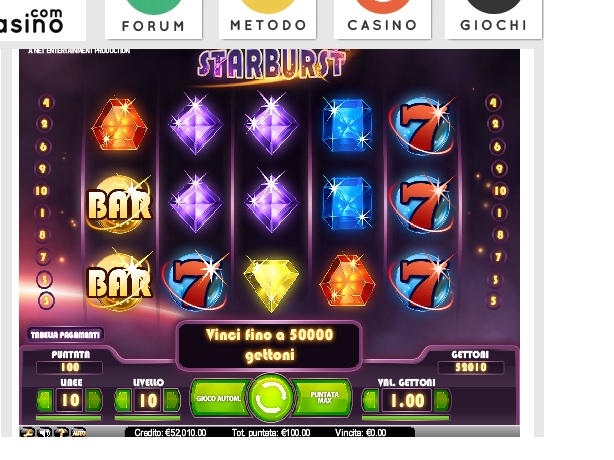614x460 pixels.
Task: Increase Livello with the right arrow
Action: pos(172,400)
